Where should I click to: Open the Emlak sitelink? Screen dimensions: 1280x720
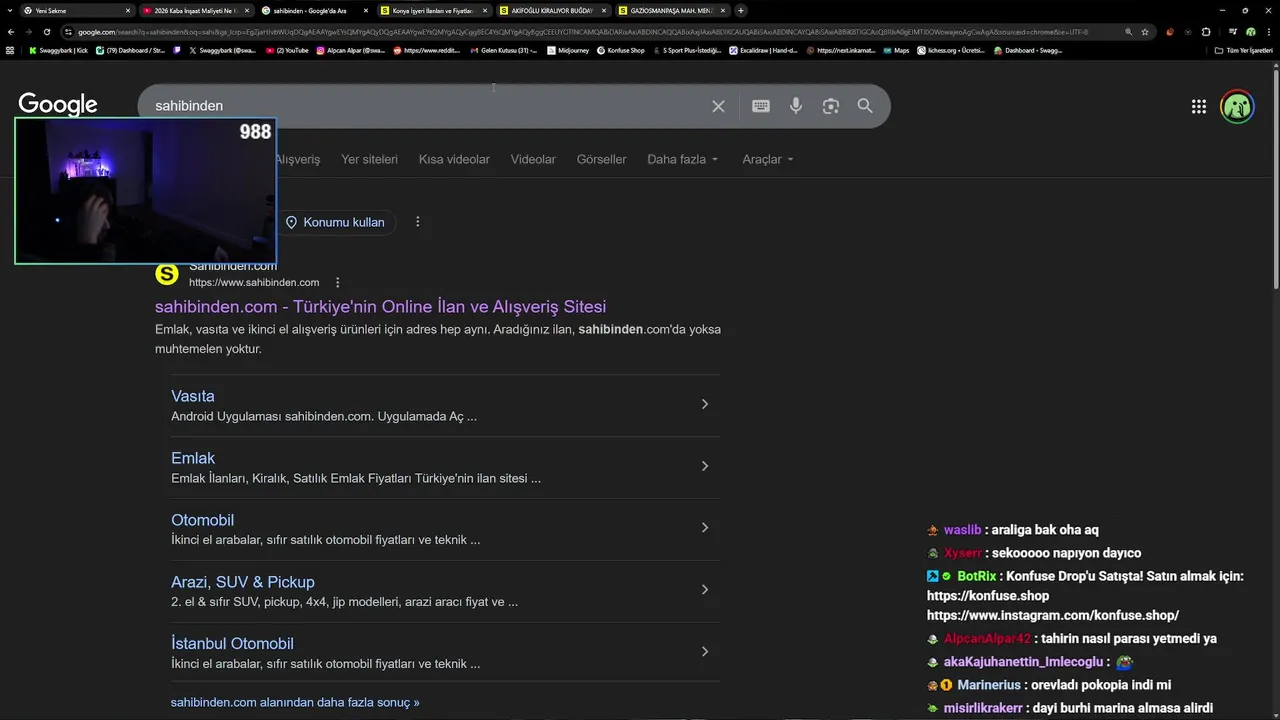[193, 458]
